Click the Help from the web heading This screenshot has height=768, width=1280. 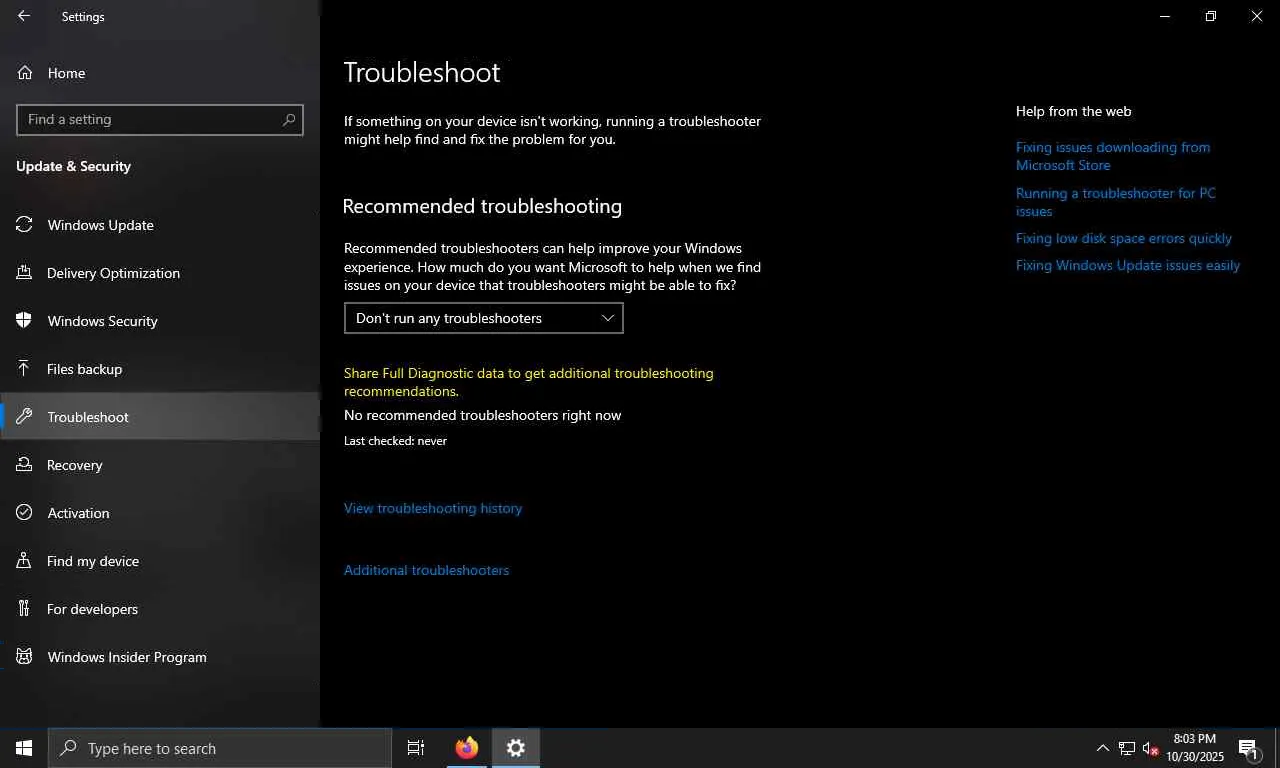point(1074,111)
